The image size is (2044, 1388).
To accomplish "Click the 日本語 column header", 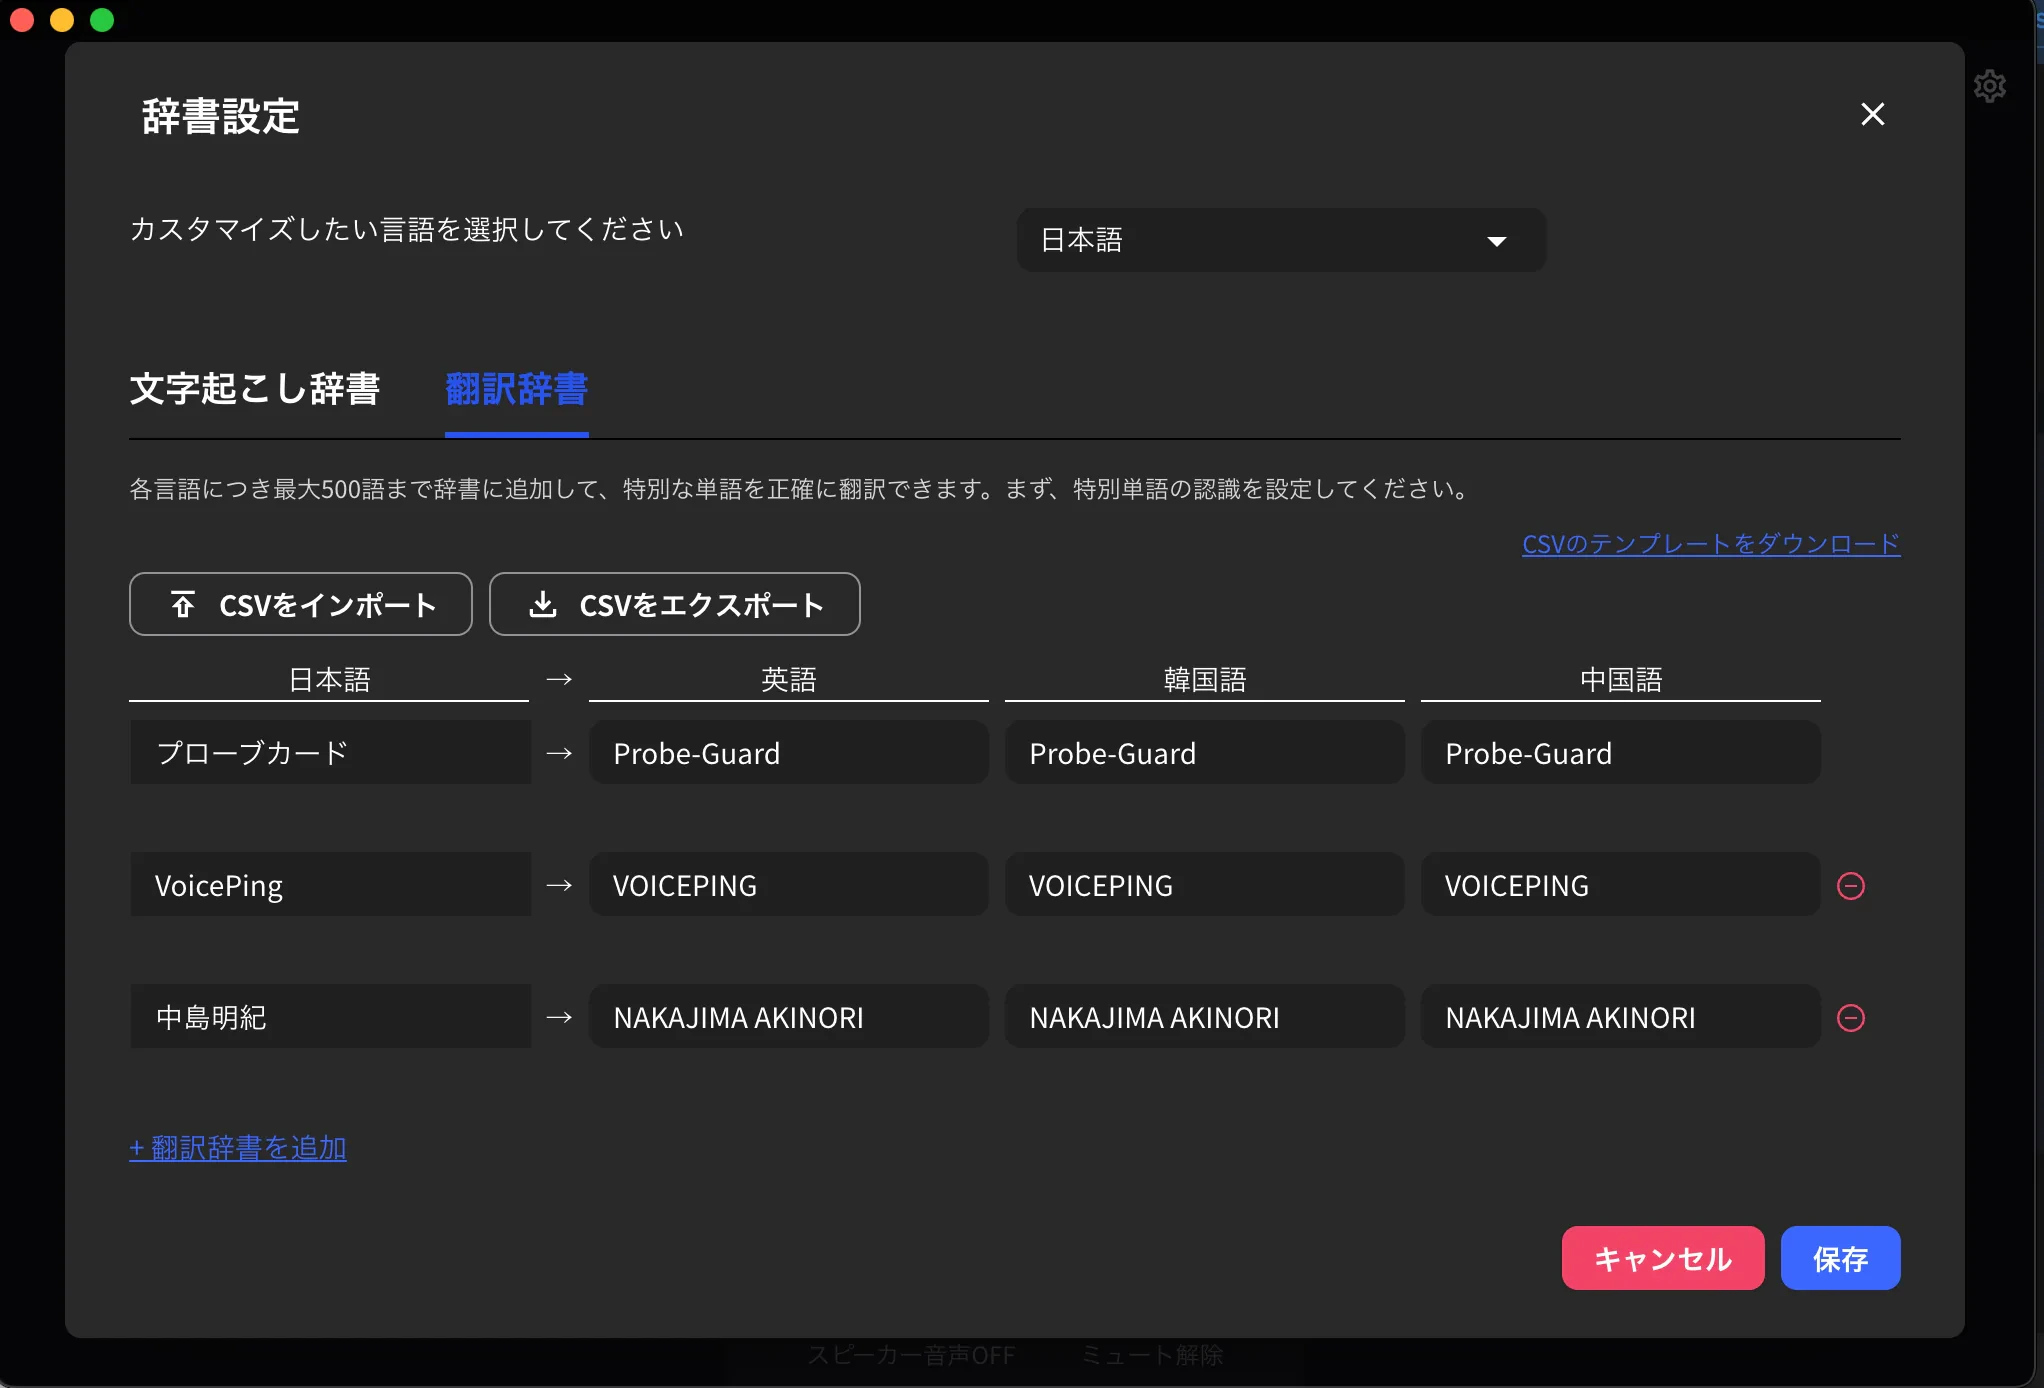I will pos(329,680).
